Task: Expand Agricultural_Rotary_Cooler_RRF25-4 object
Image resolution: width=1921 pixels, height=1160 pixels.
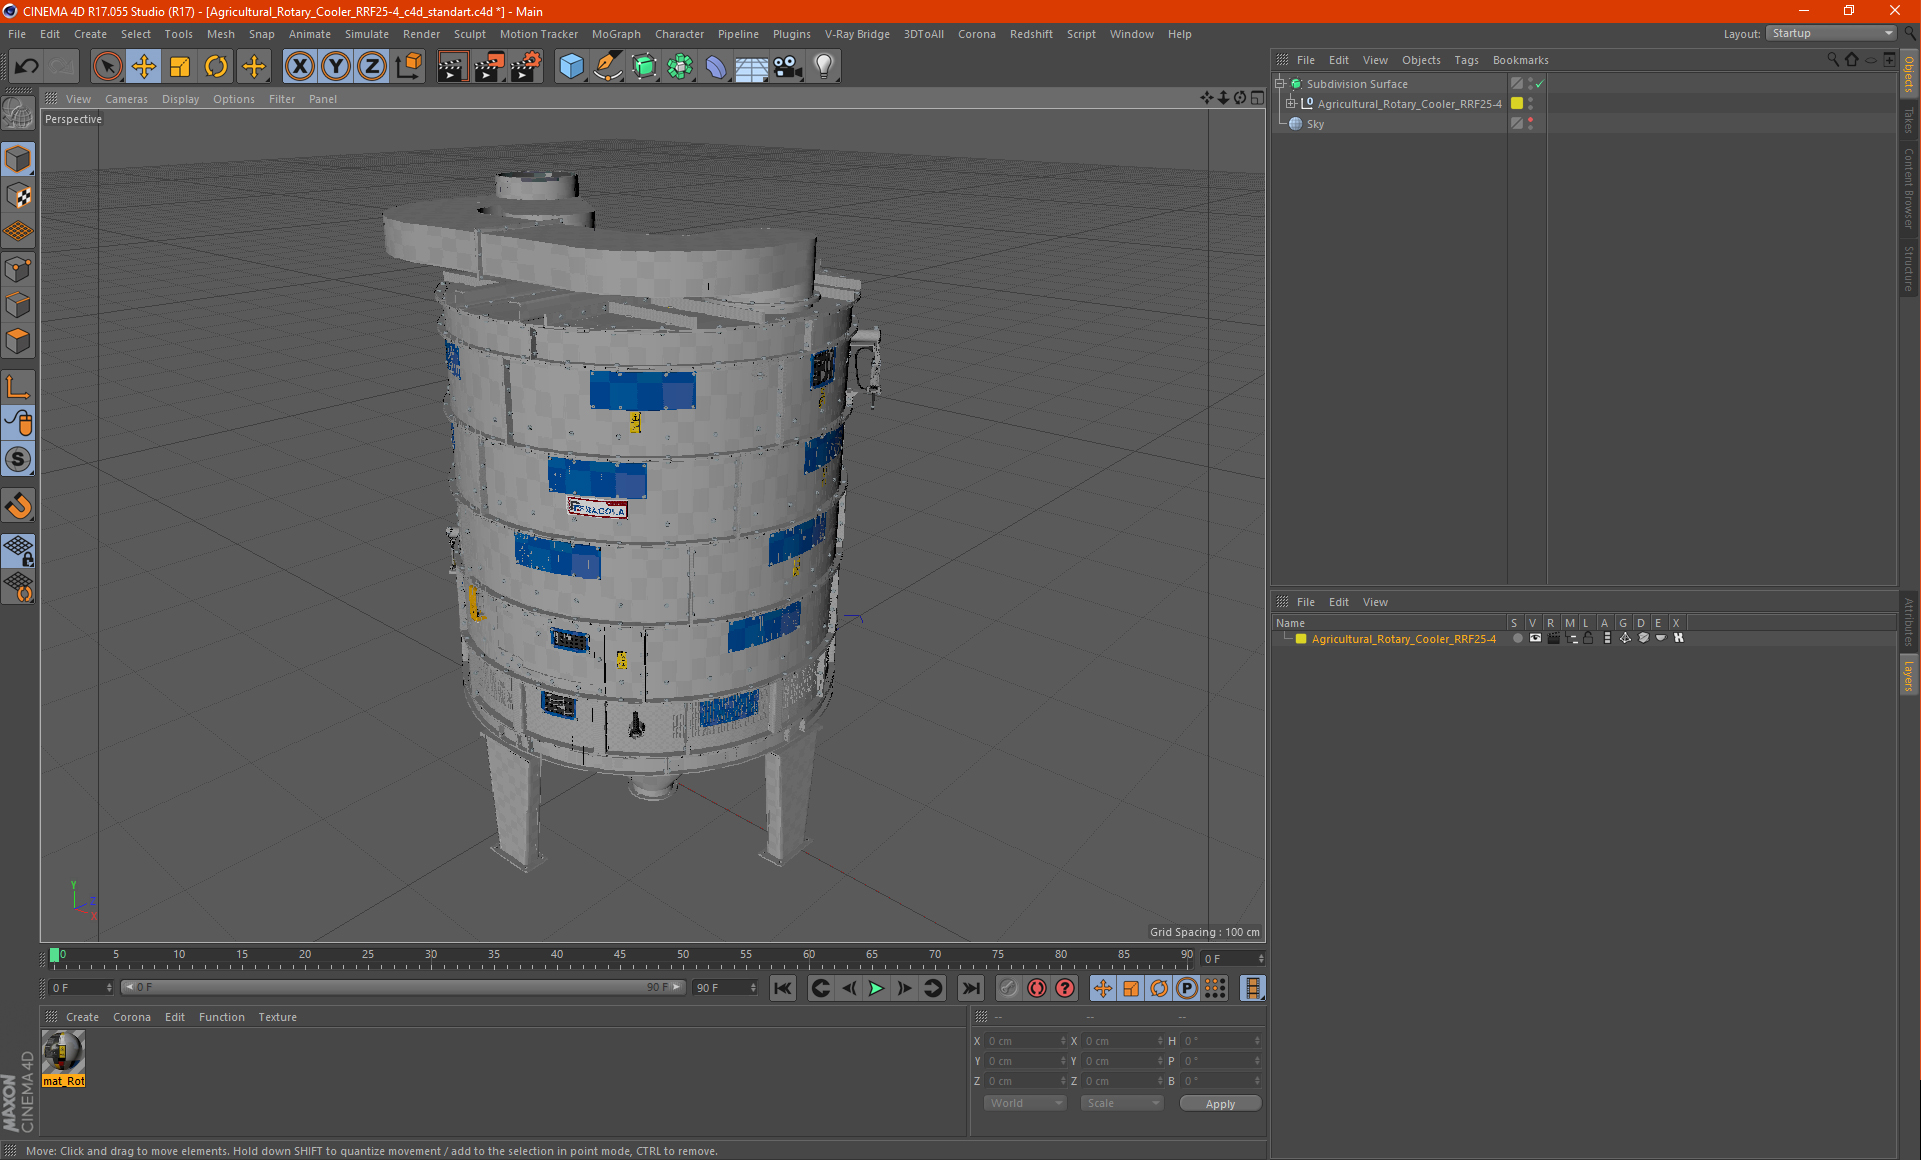Action: tap(1291, 103)
